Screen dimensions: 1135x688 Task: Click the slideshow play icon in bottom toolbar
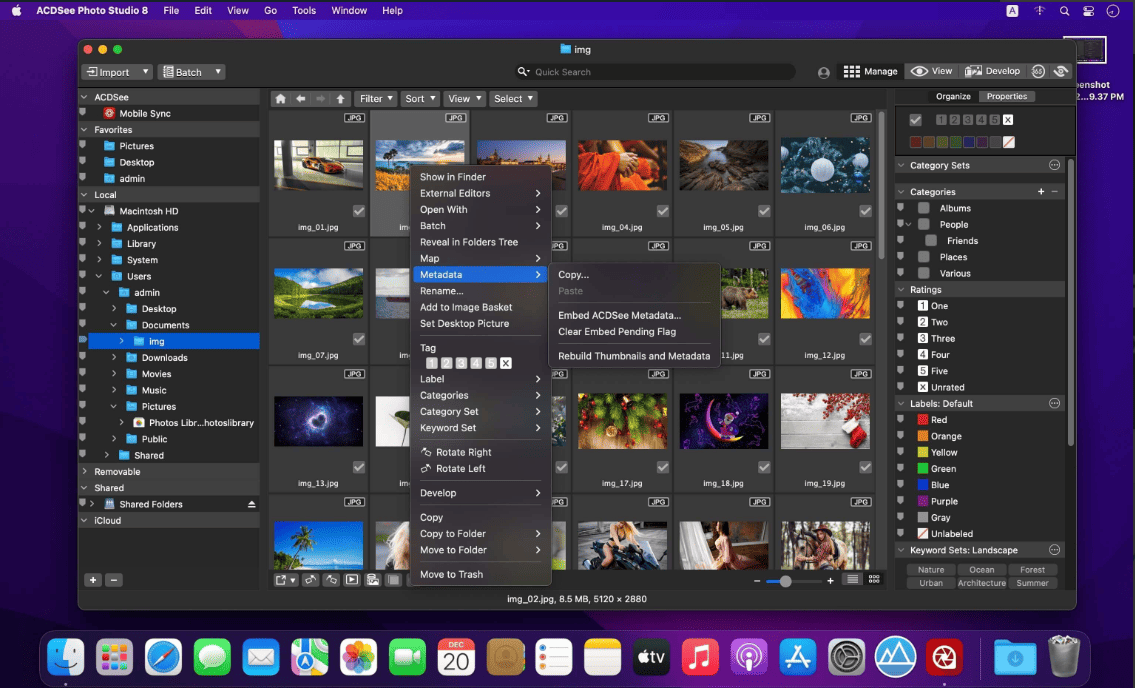[x=352, y=579]
